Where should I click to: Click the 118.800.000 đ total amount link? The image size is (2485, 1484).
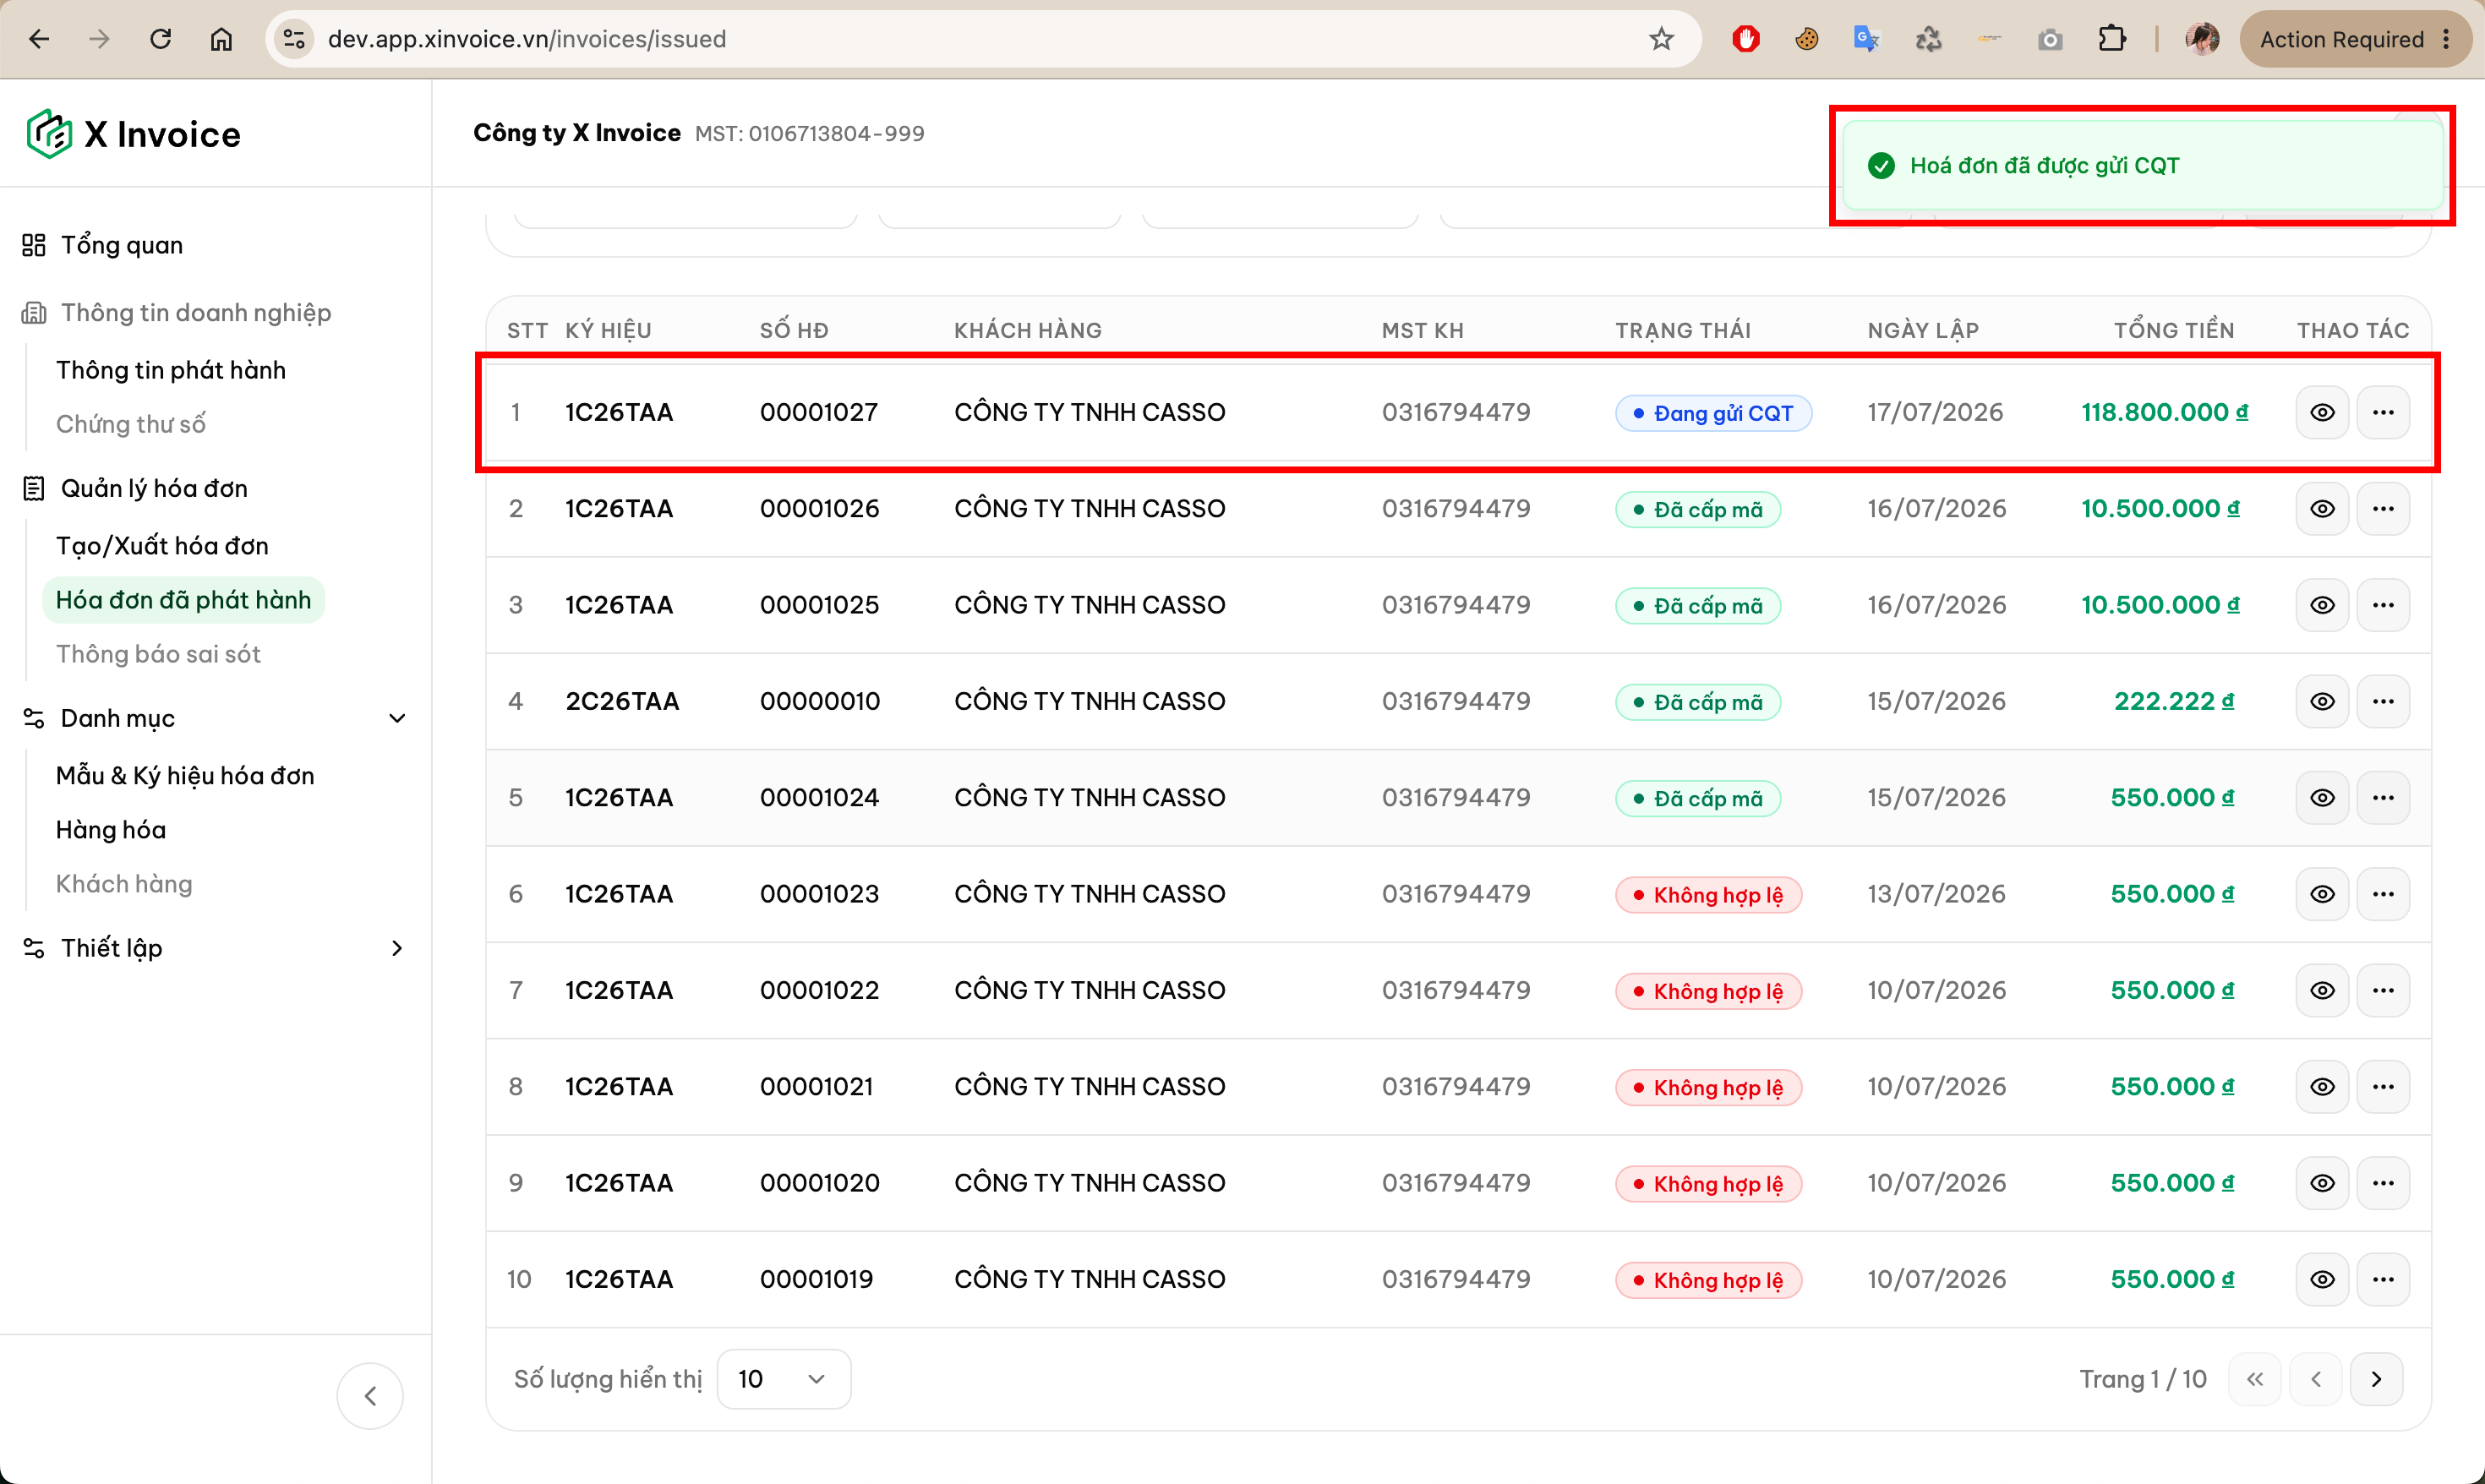click(2164, 412)
